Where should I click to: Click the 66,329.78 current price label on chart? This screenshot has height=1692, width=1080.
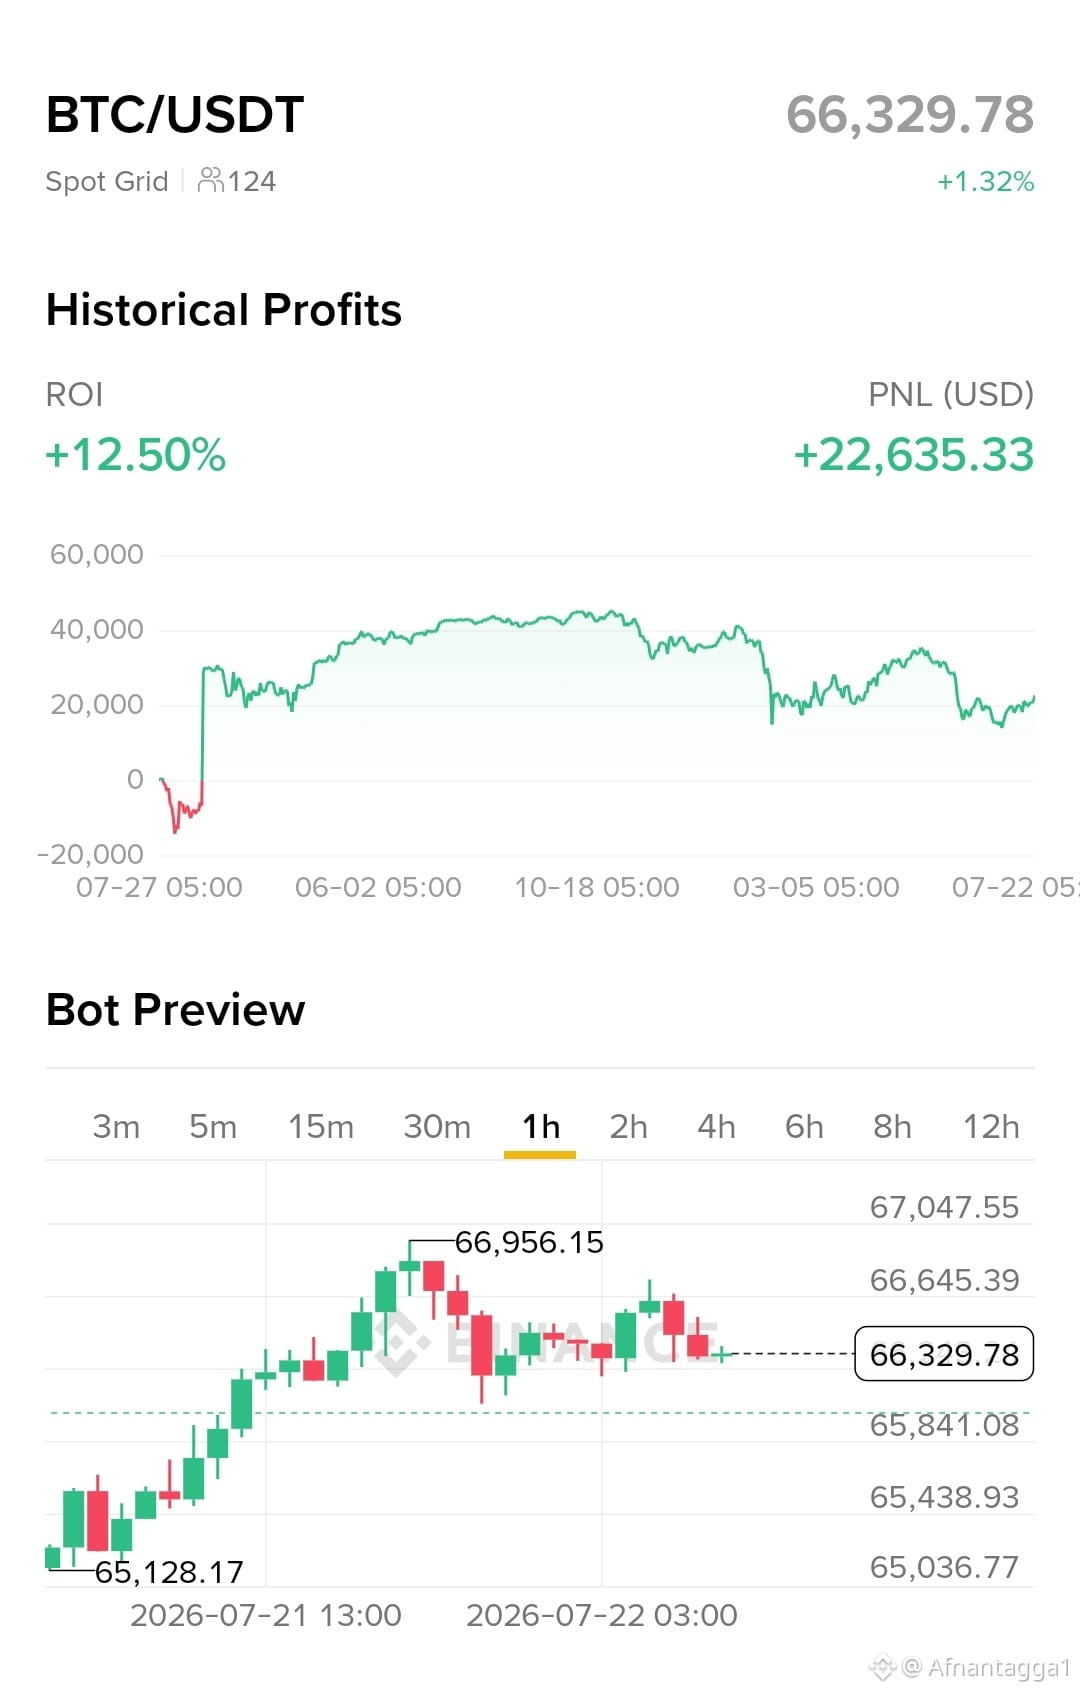[944, 1354]
